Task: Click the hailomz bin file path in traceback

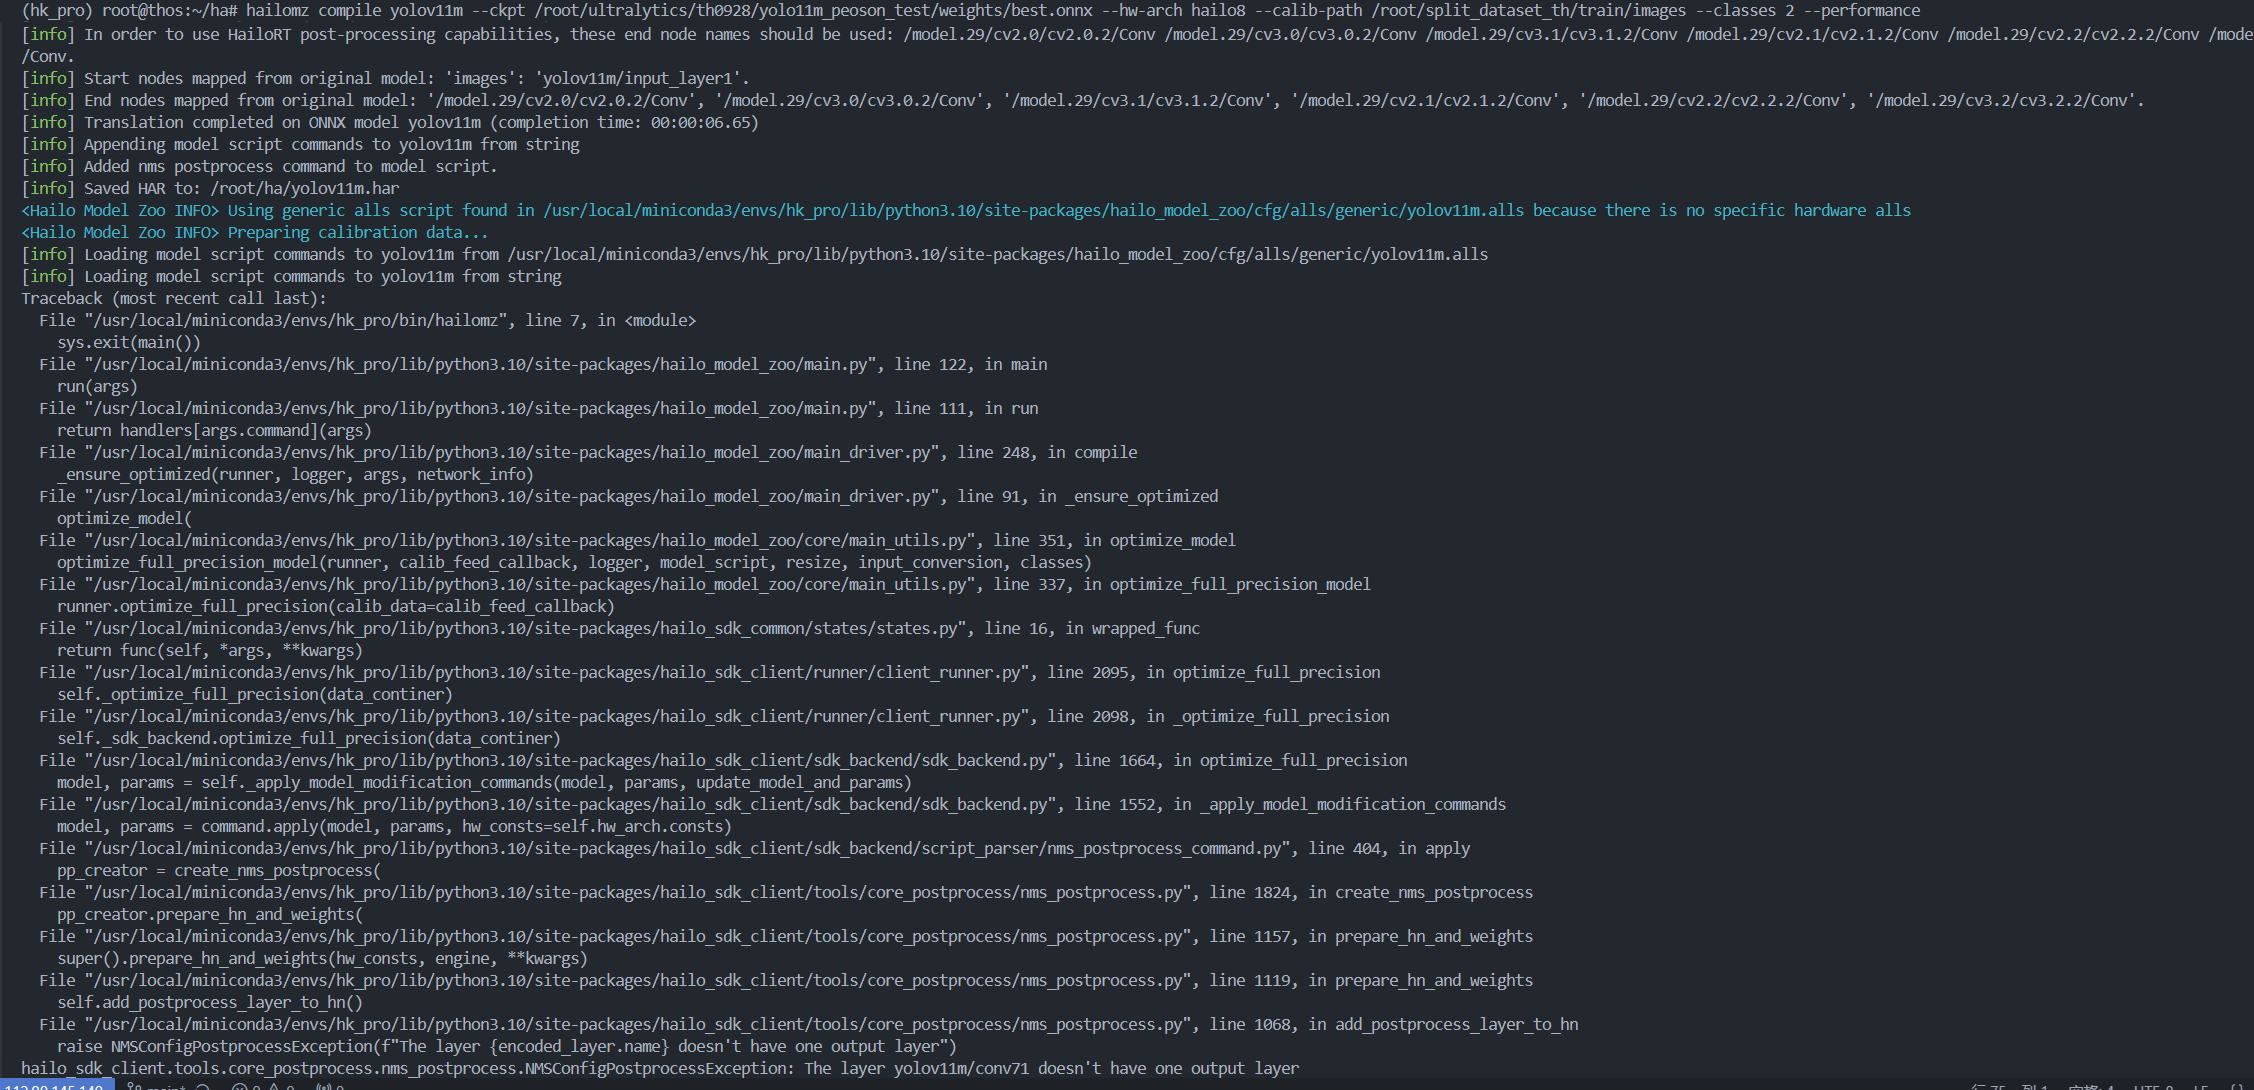Action: pos(296,320)
